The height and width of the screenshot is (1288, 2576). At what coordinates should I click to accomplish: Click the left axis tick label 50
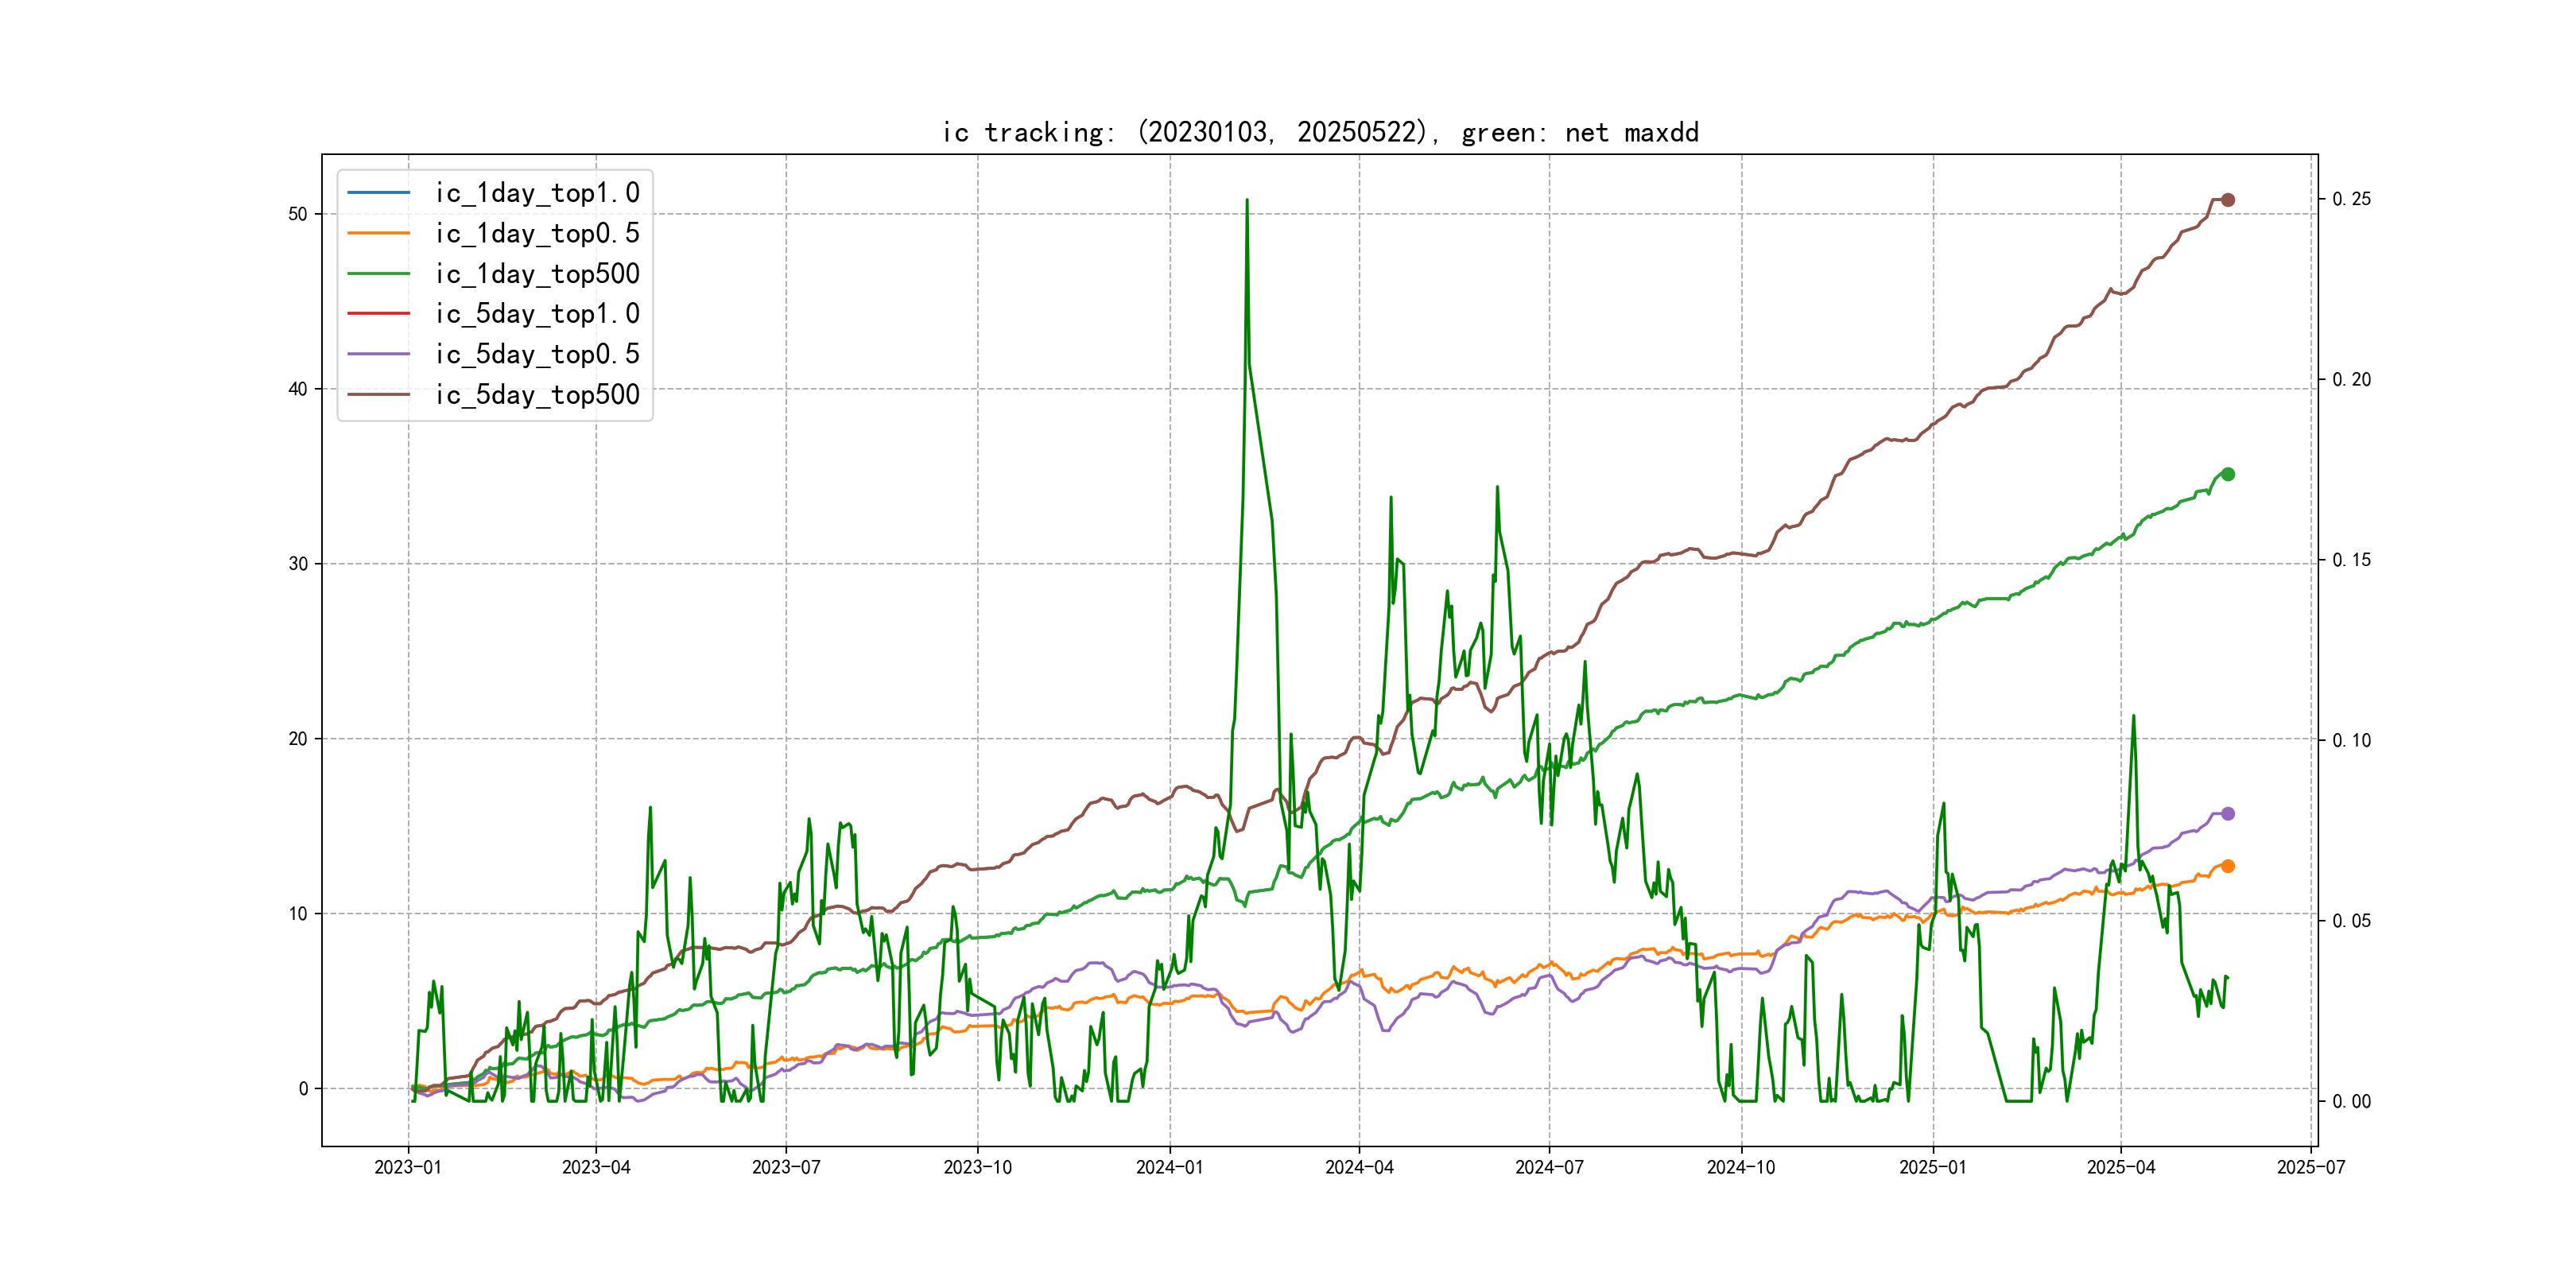298,214
